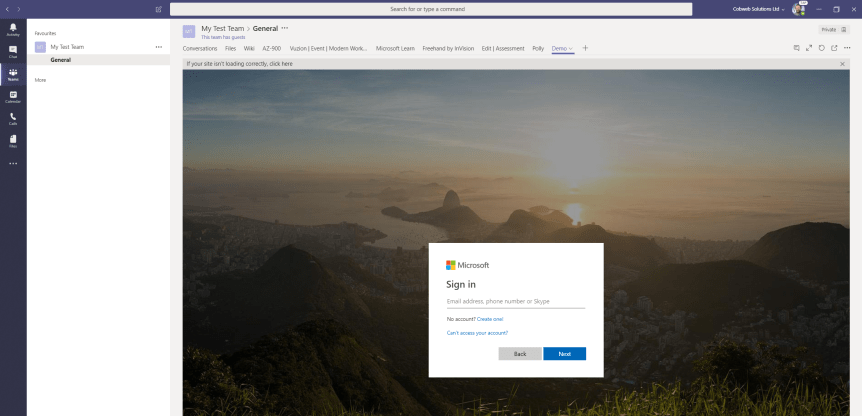Add a new tab with plus icon
The height and width of the screenshot is (416, 862).
[585, 48]
